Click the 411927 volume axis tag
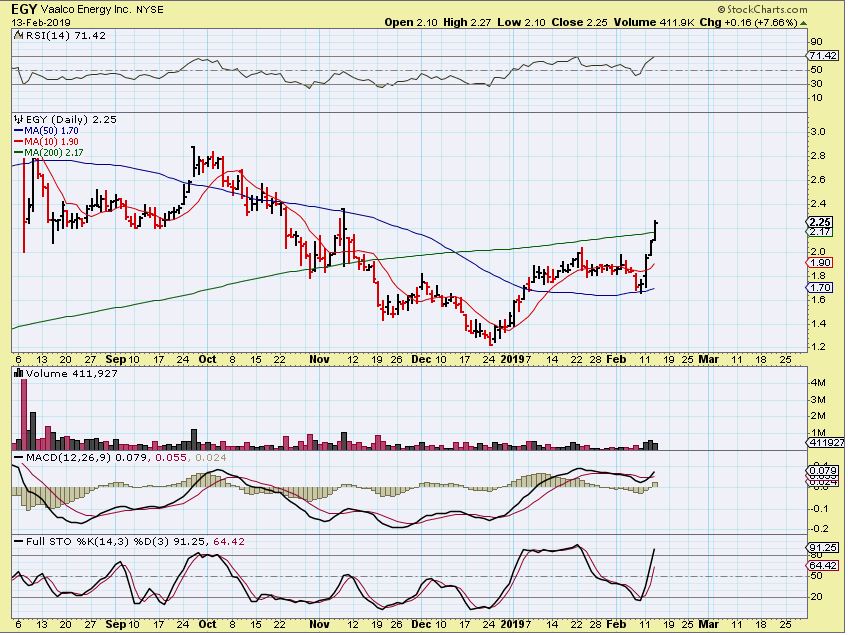Image resolution: width=848 pixels, height=635 pixels. (x=826, y=442)
